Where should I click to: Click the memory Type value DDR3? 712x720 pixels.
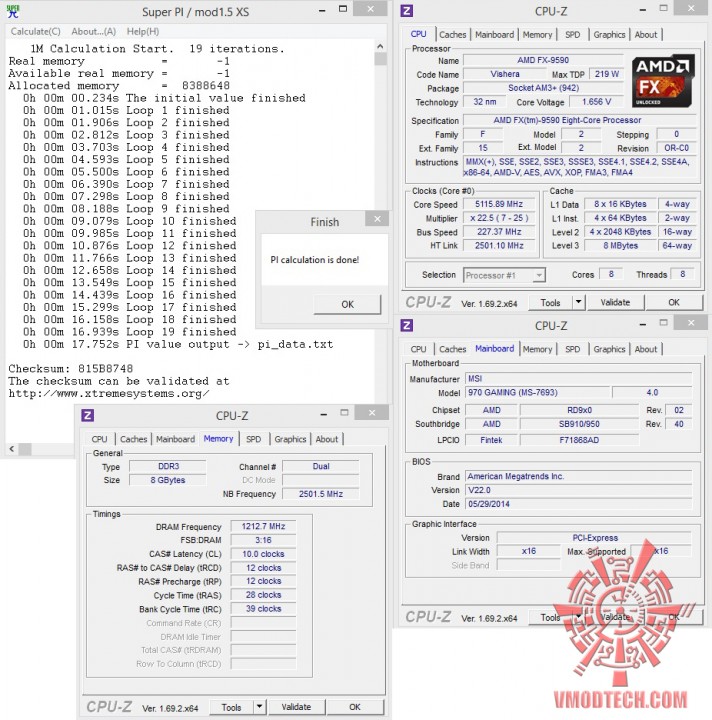click(x=168, y=466)
